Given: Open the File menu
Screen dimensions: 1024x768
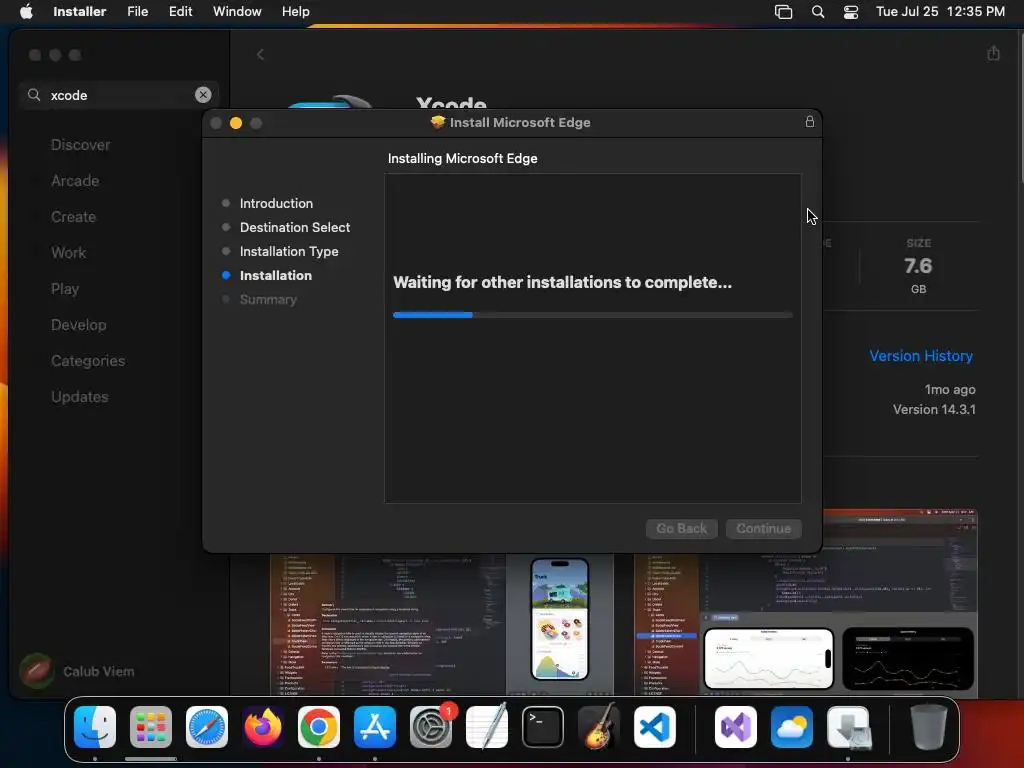Looking at the screenshot, I should coord(138,12).
